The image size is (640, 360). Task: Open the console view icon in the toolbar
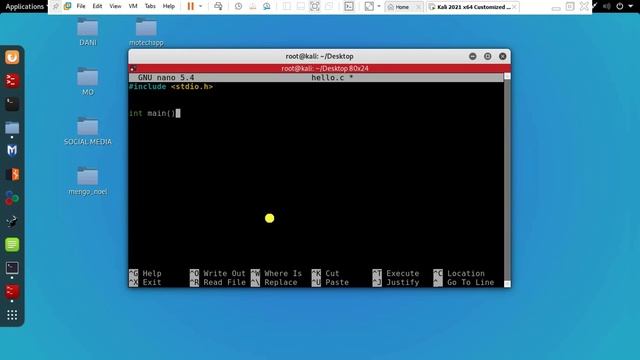(x=349, y=7)
